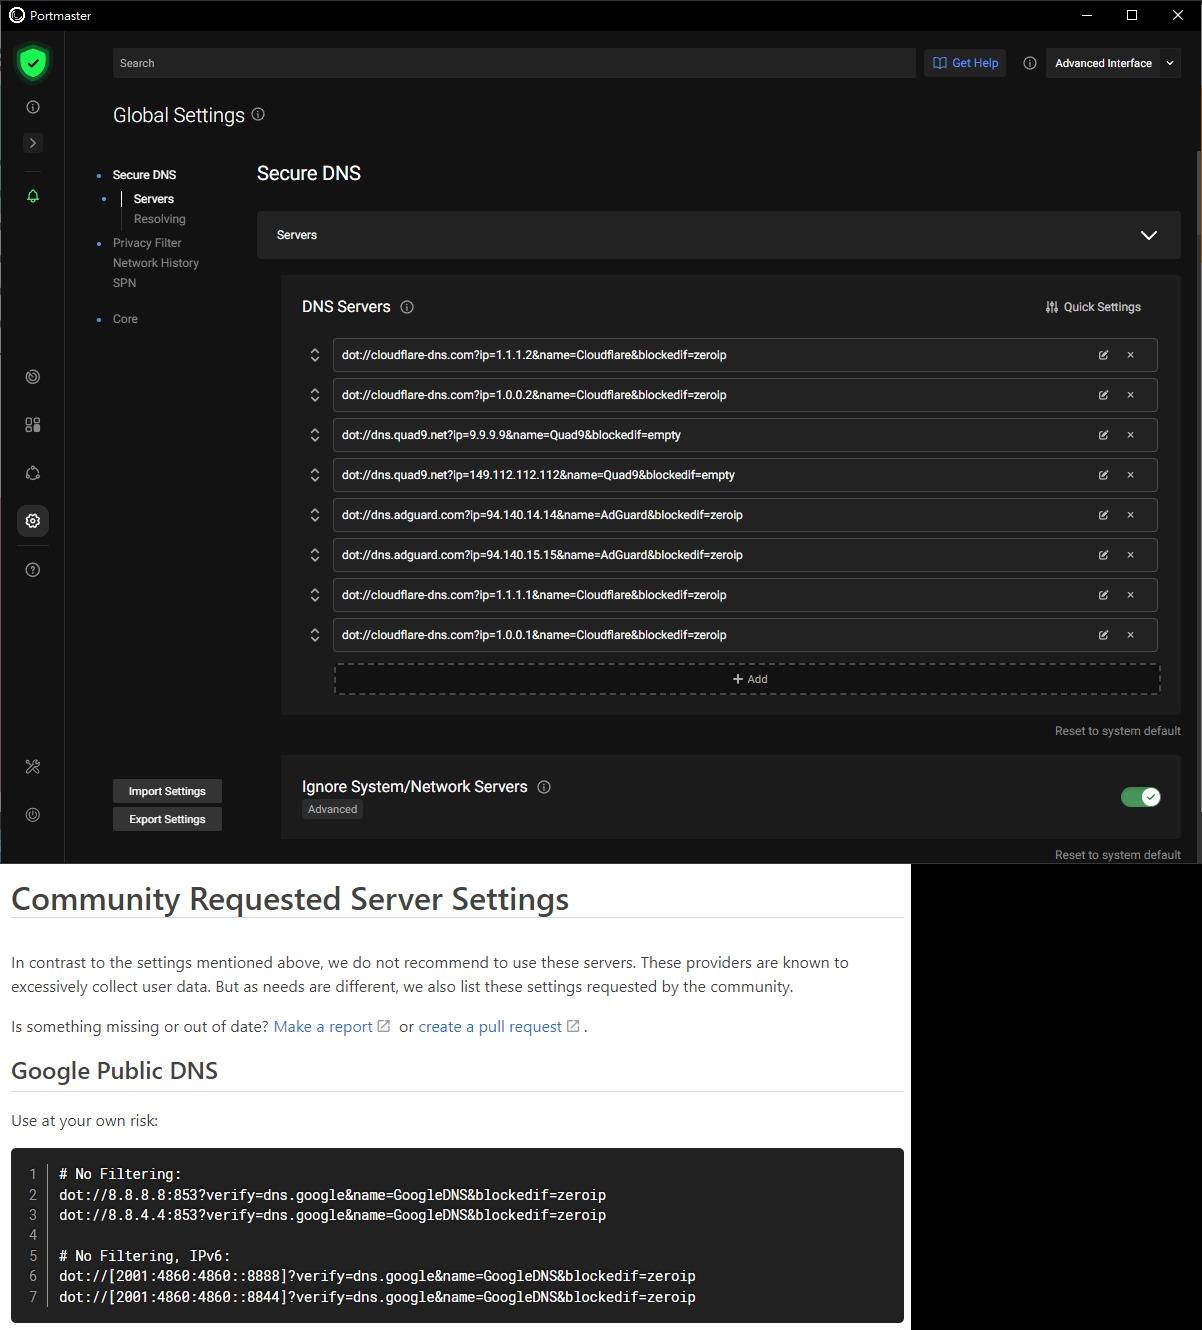Click the green shield status icon

[x=33, y=63]
